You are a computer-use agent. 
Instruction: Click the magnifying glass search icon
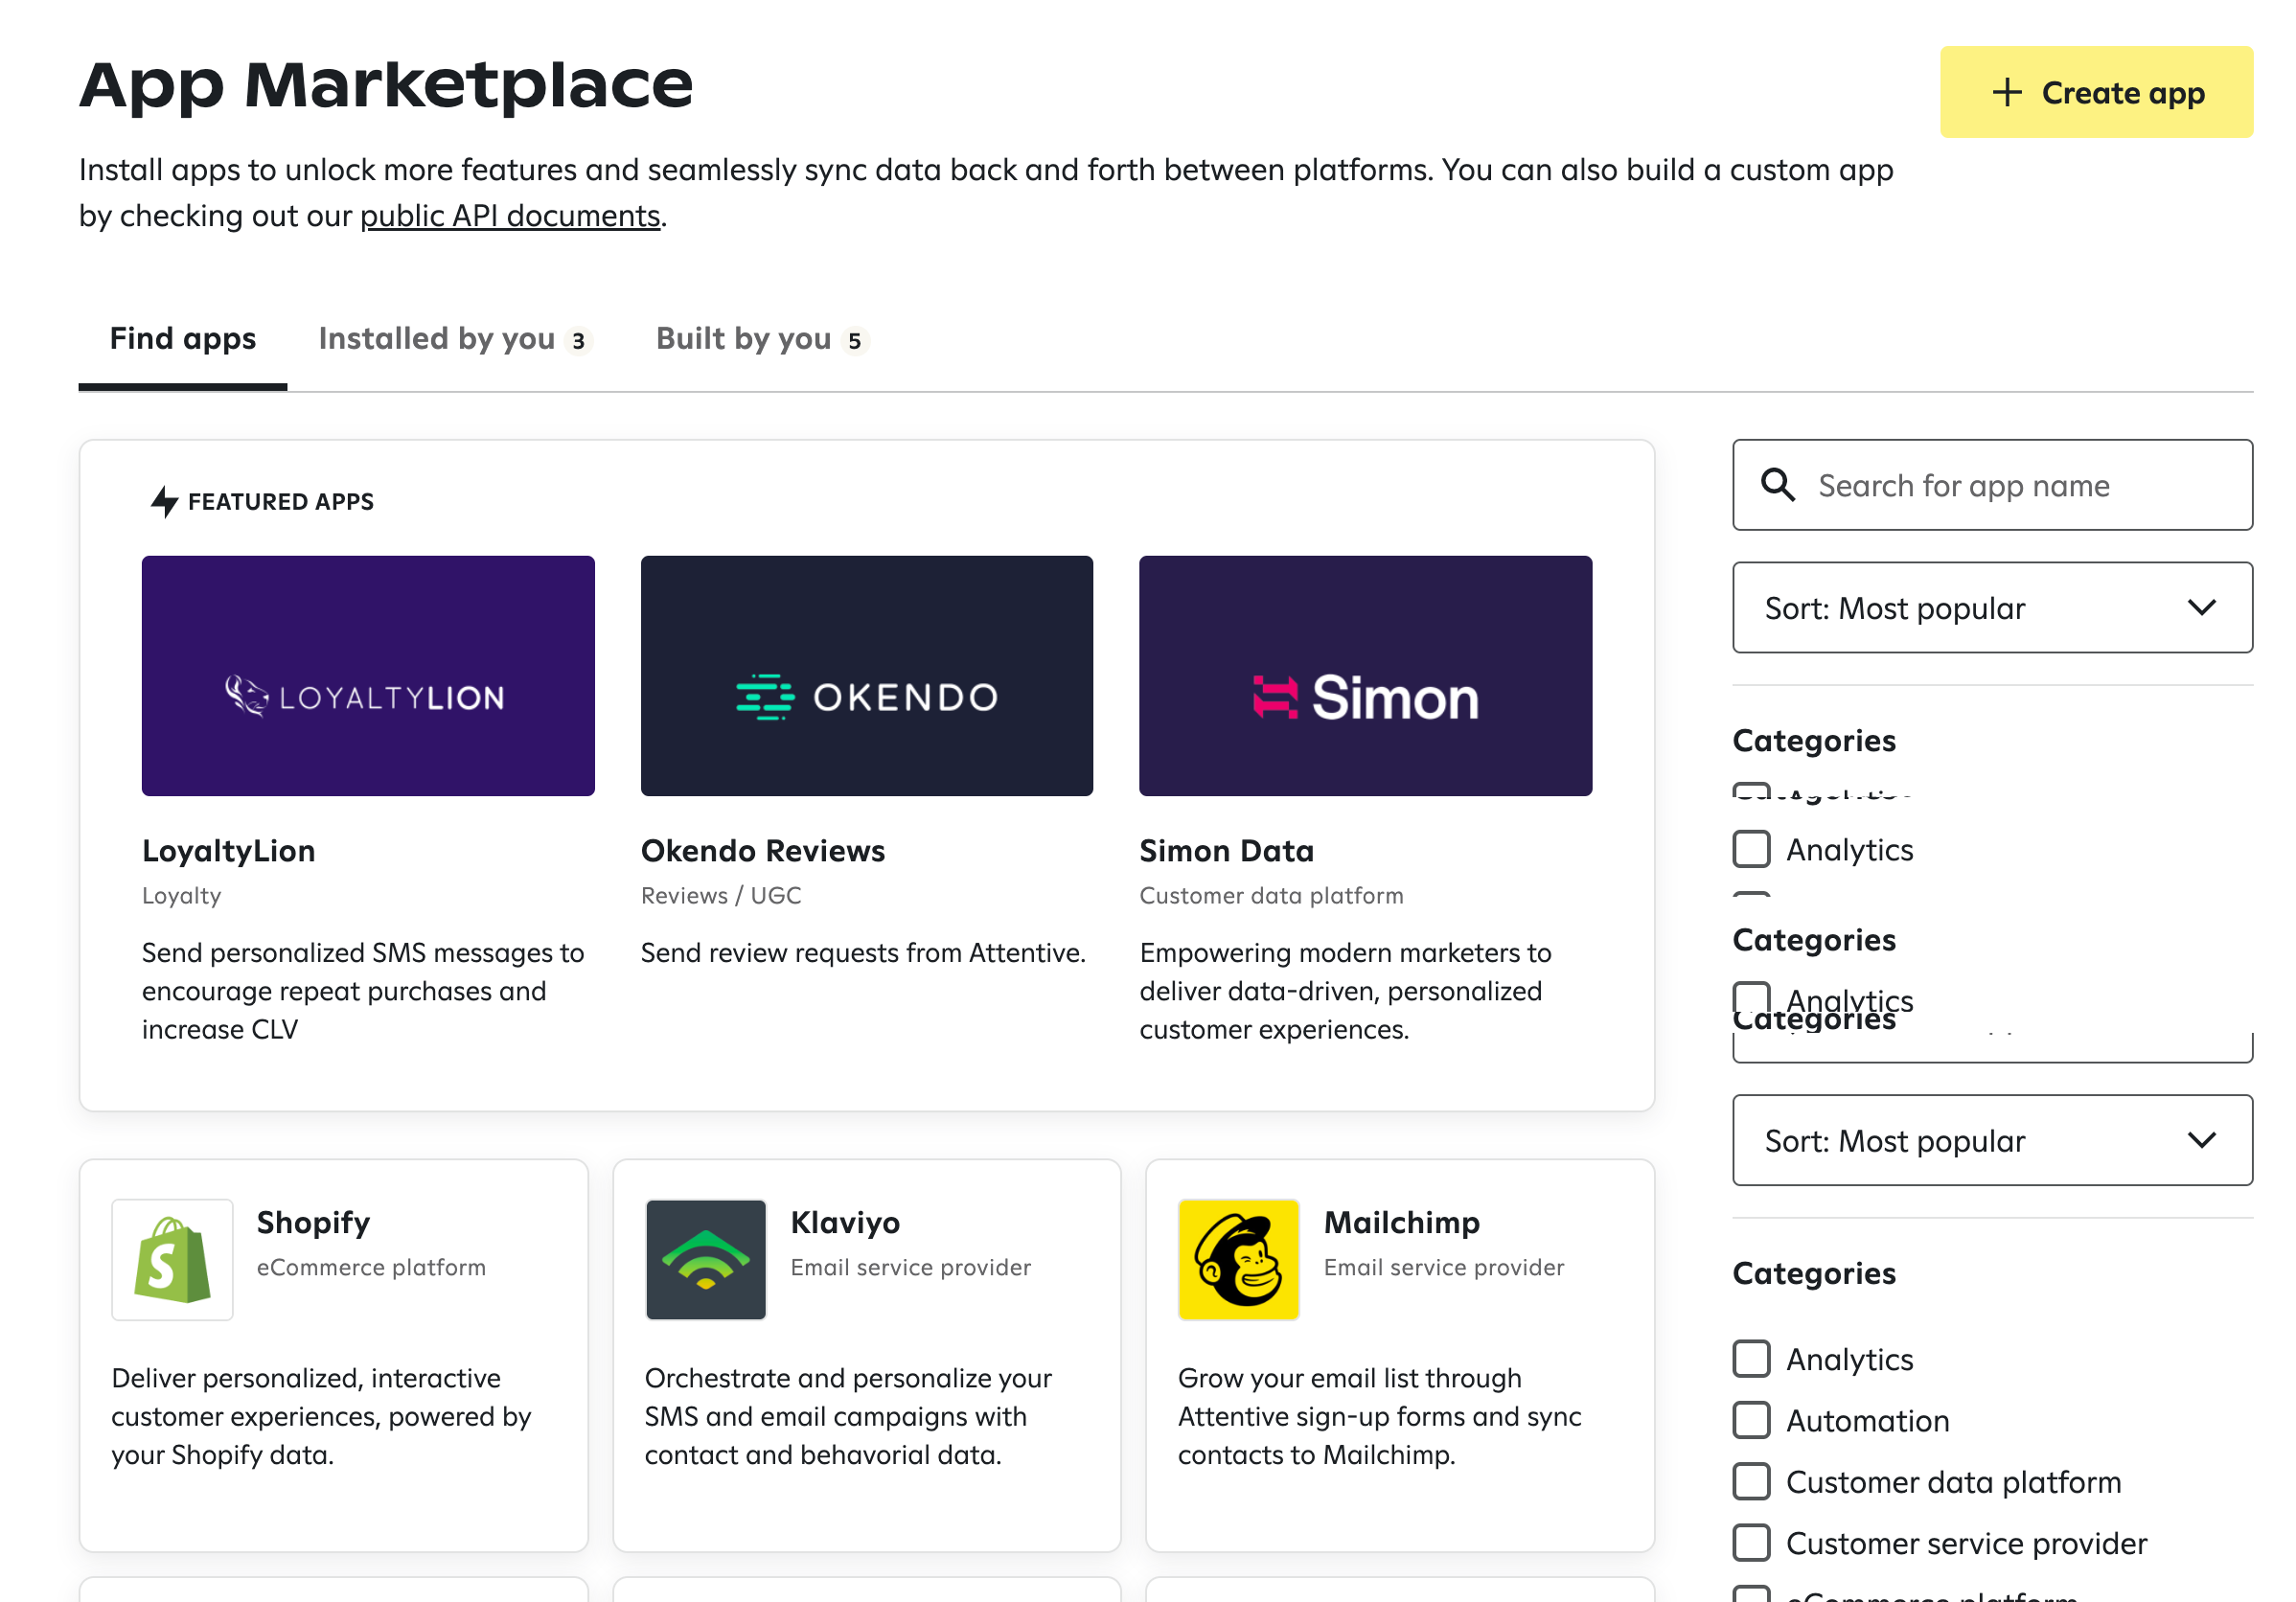click(x=1777, y=485)
